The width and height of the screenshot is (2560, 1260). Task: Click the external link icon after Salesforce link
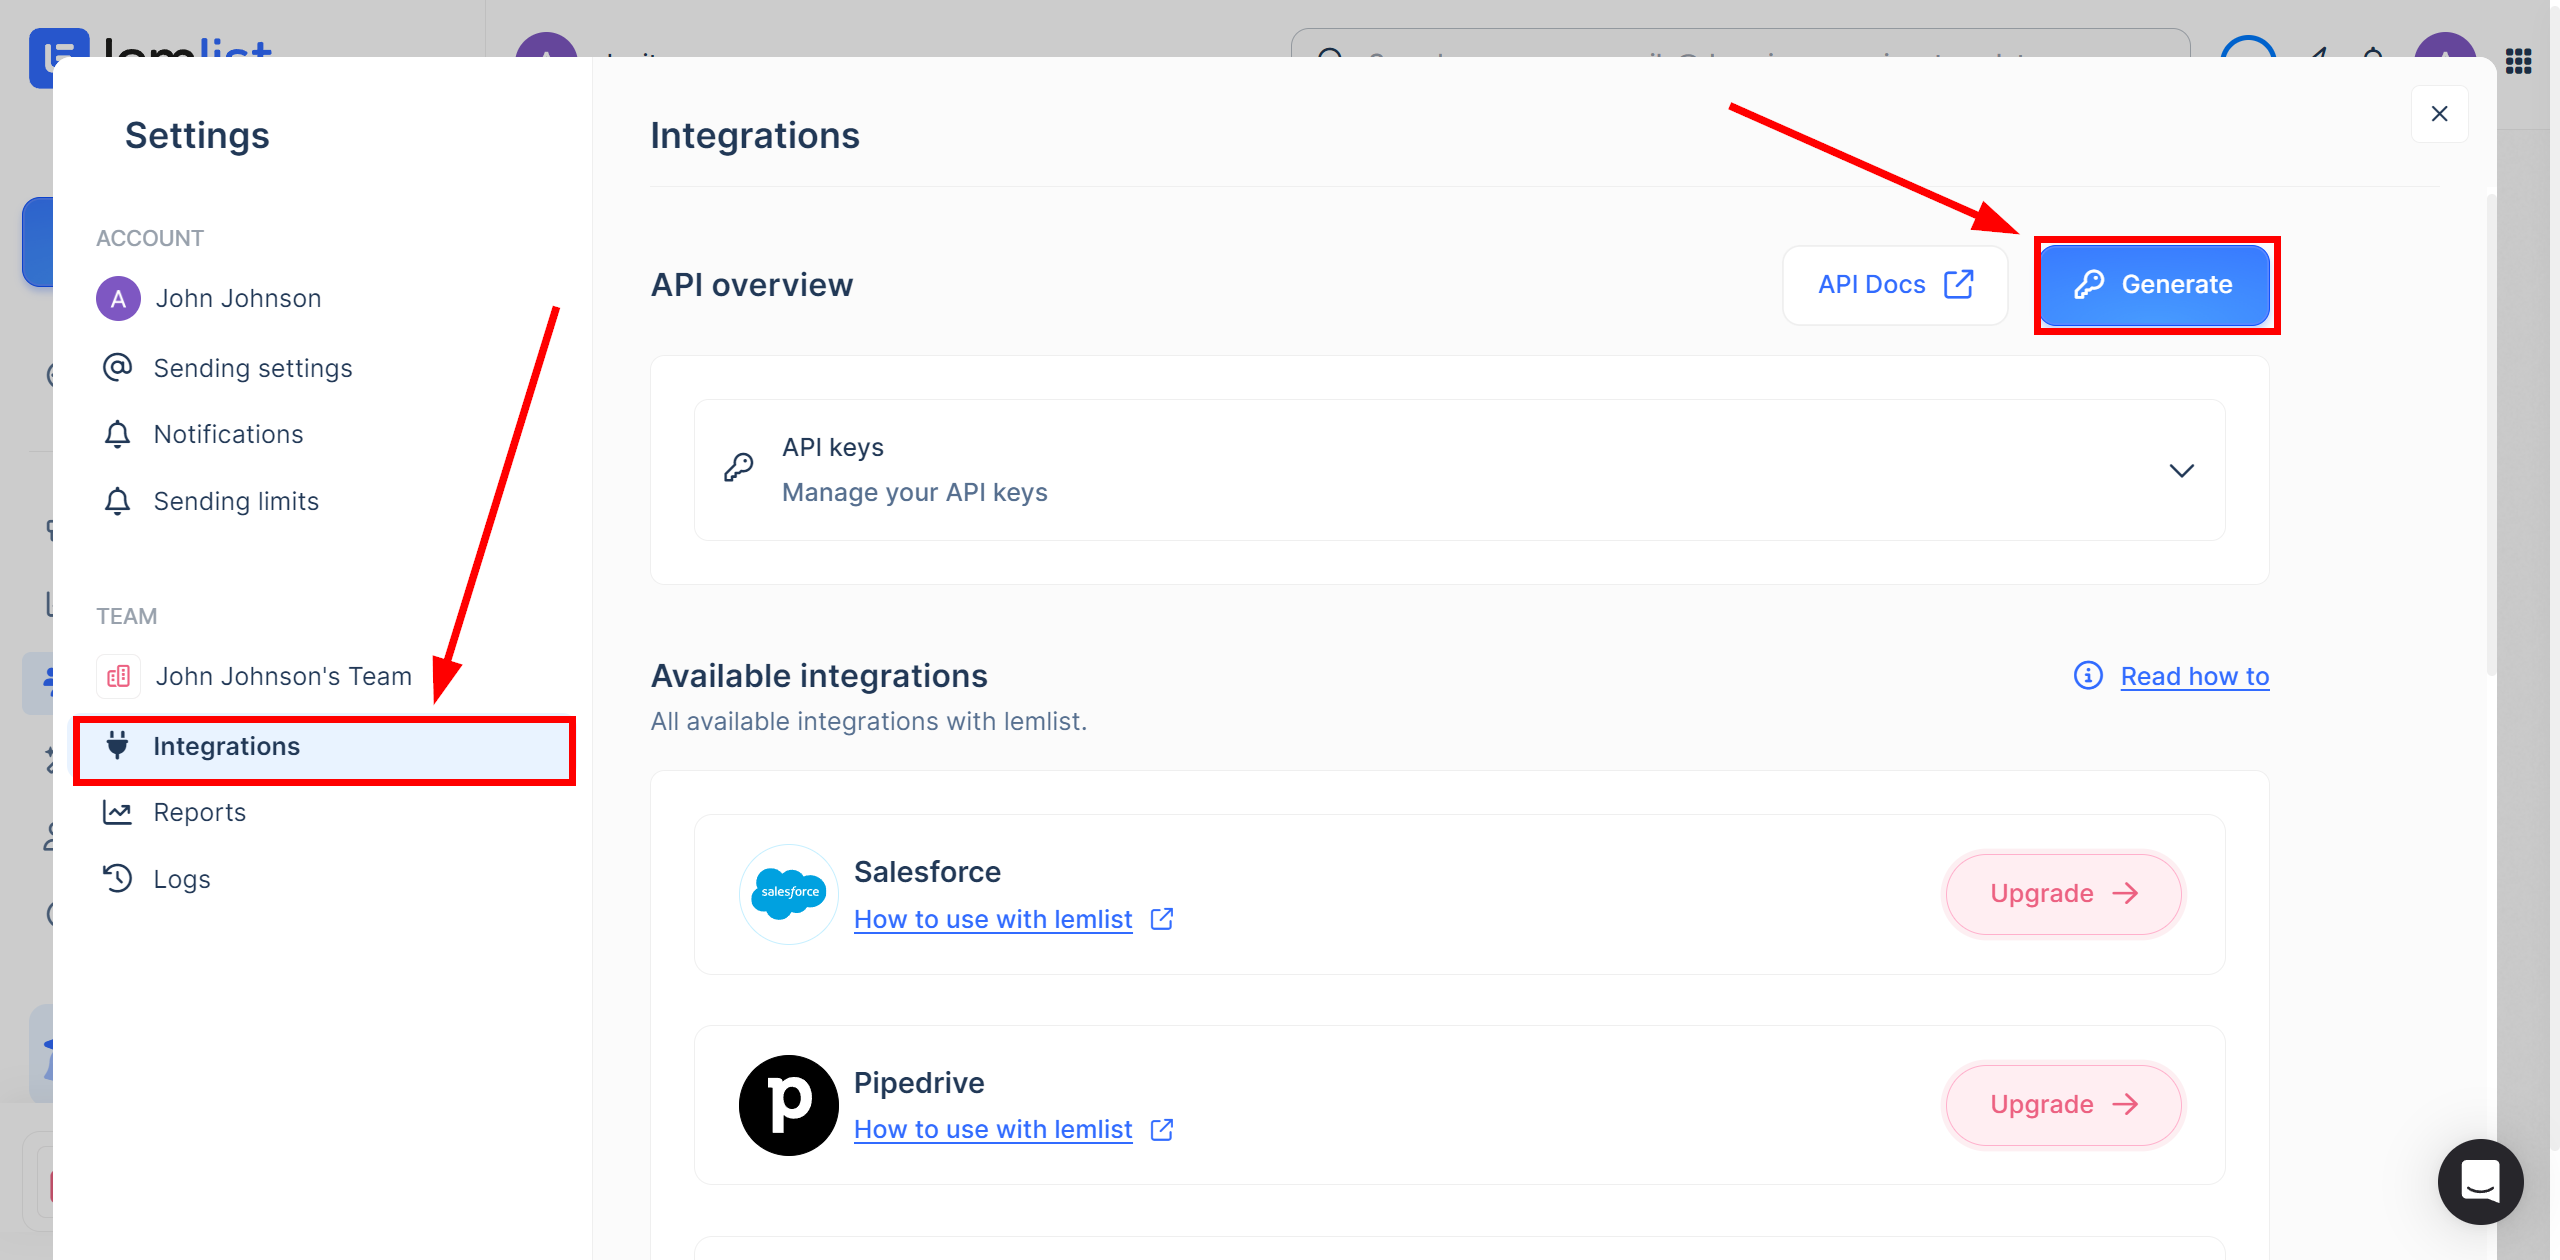[1161, 918]
